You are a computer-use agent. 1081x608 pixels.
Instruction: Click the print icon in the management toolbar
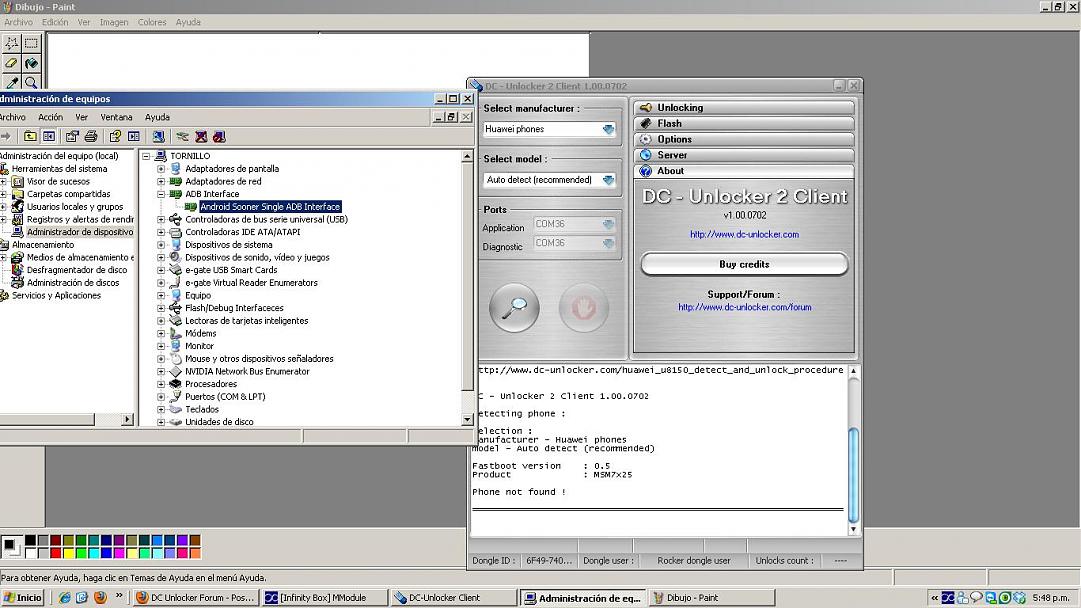pos(91,137)
